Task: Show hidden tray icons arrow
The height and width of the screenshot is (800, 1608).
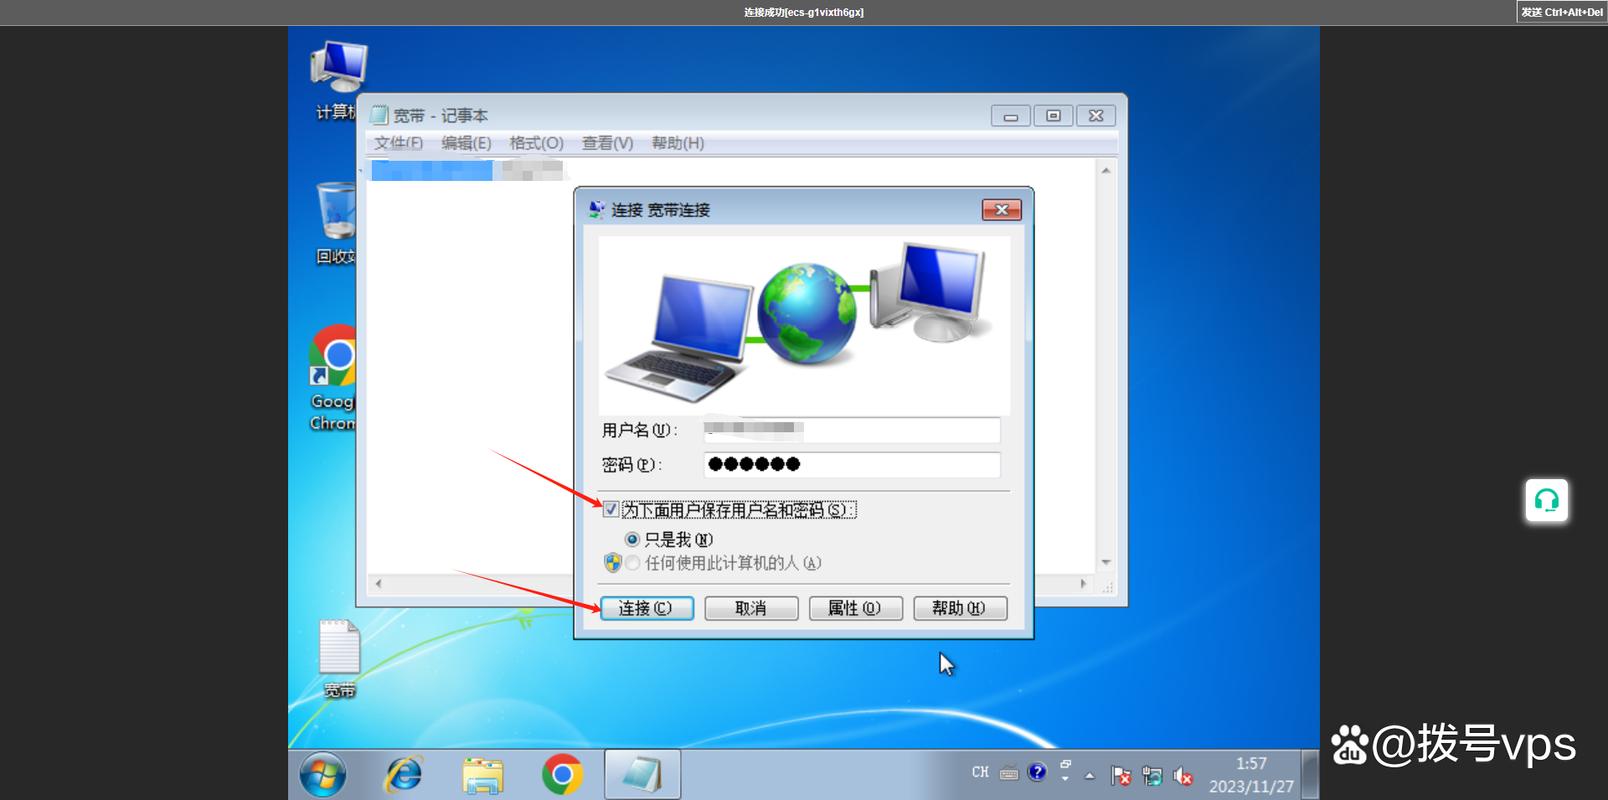Action: (x=1090, y=776)
